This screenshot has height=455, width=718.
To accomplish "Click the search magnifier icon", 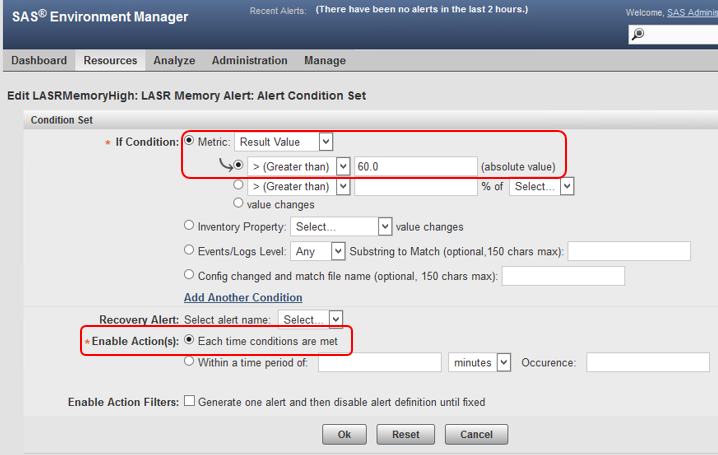I will coord(638,34).
